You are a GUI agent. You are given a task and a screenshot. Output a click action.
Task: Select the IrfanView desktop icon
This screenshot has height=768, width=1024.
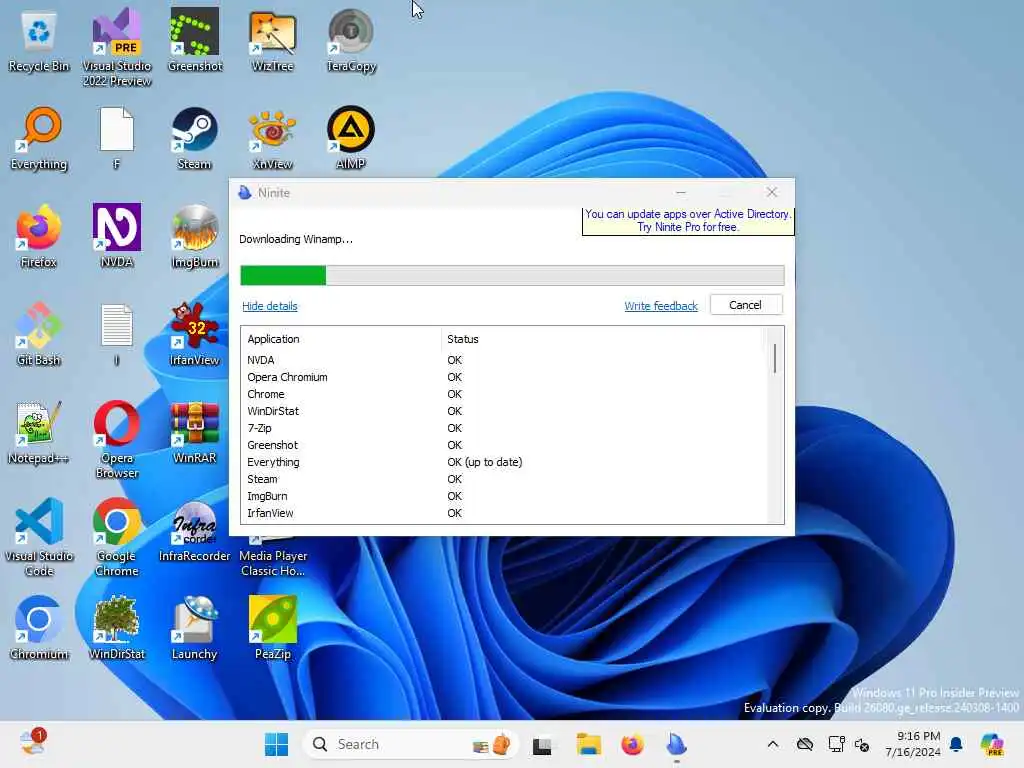pyautogui.click(x=195, y=335)
